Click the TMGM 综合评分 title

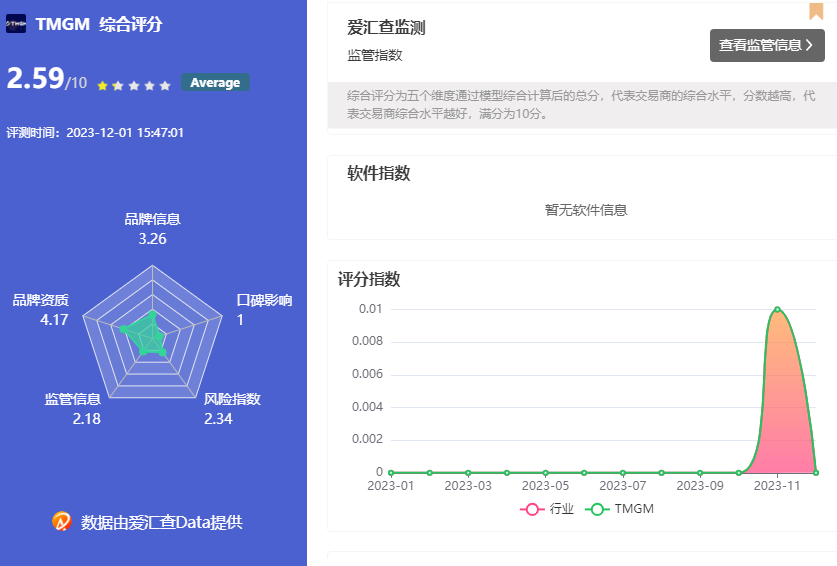click(x=99, y=24)
